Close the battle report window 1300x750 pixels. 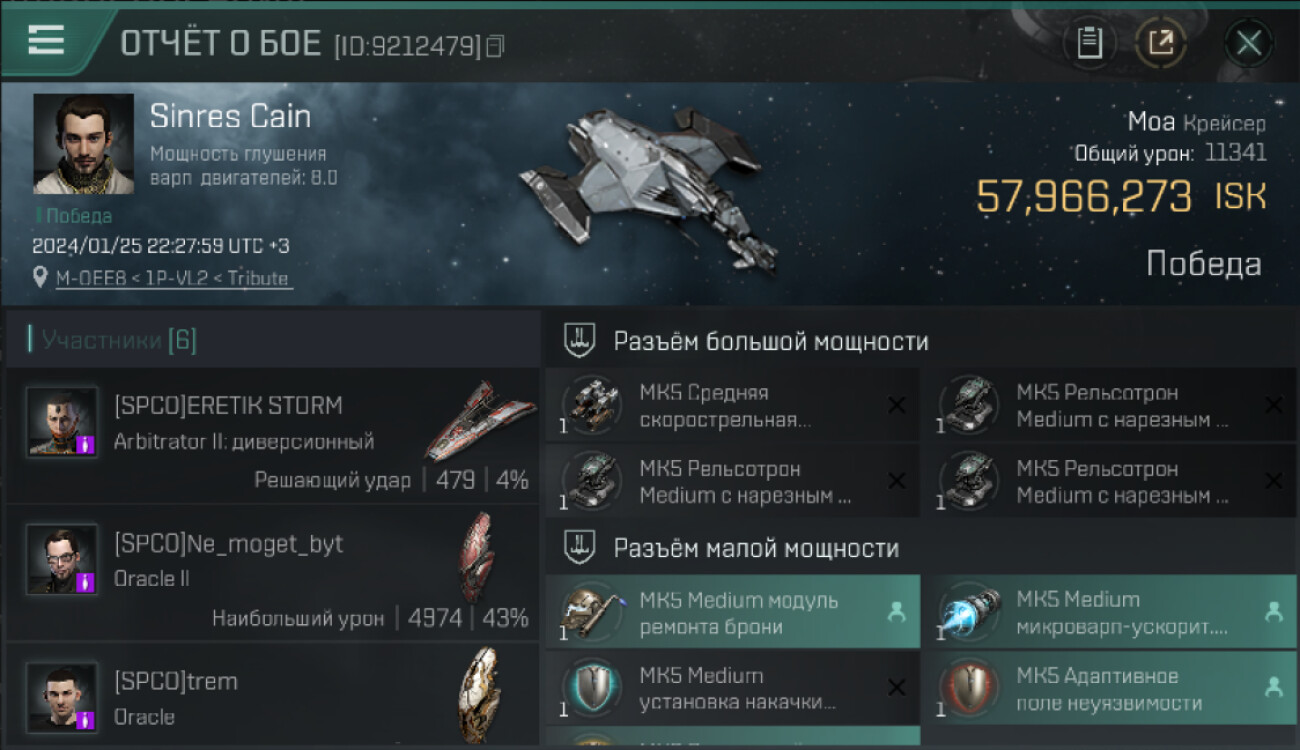pyautogui.click(x=1248, y=43)
